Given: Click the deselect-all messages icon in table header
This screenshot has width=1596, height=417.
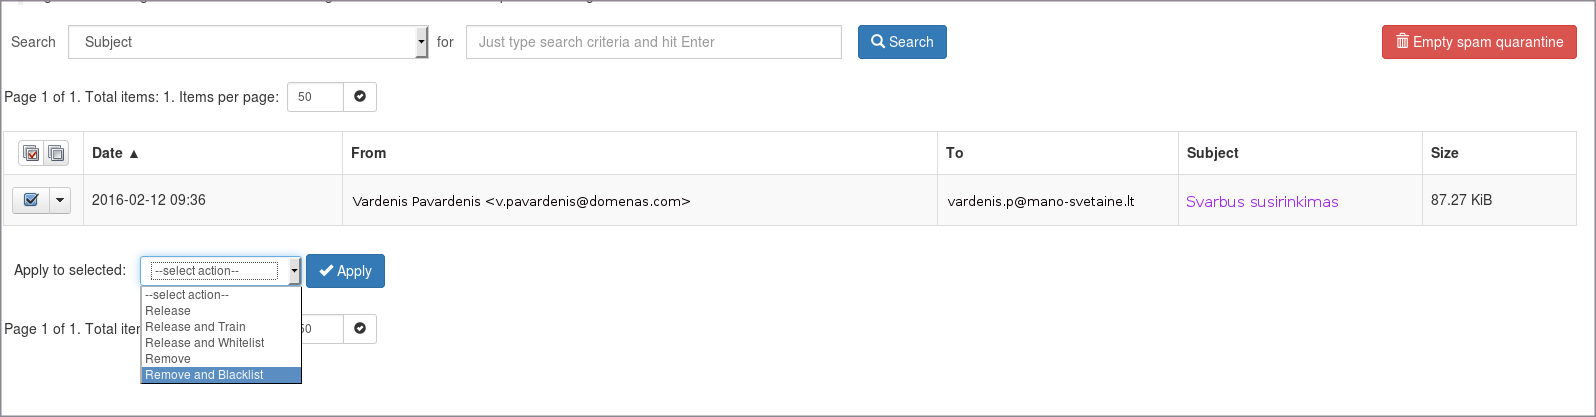Looking at the screenshot, I should tap(56, 153).
